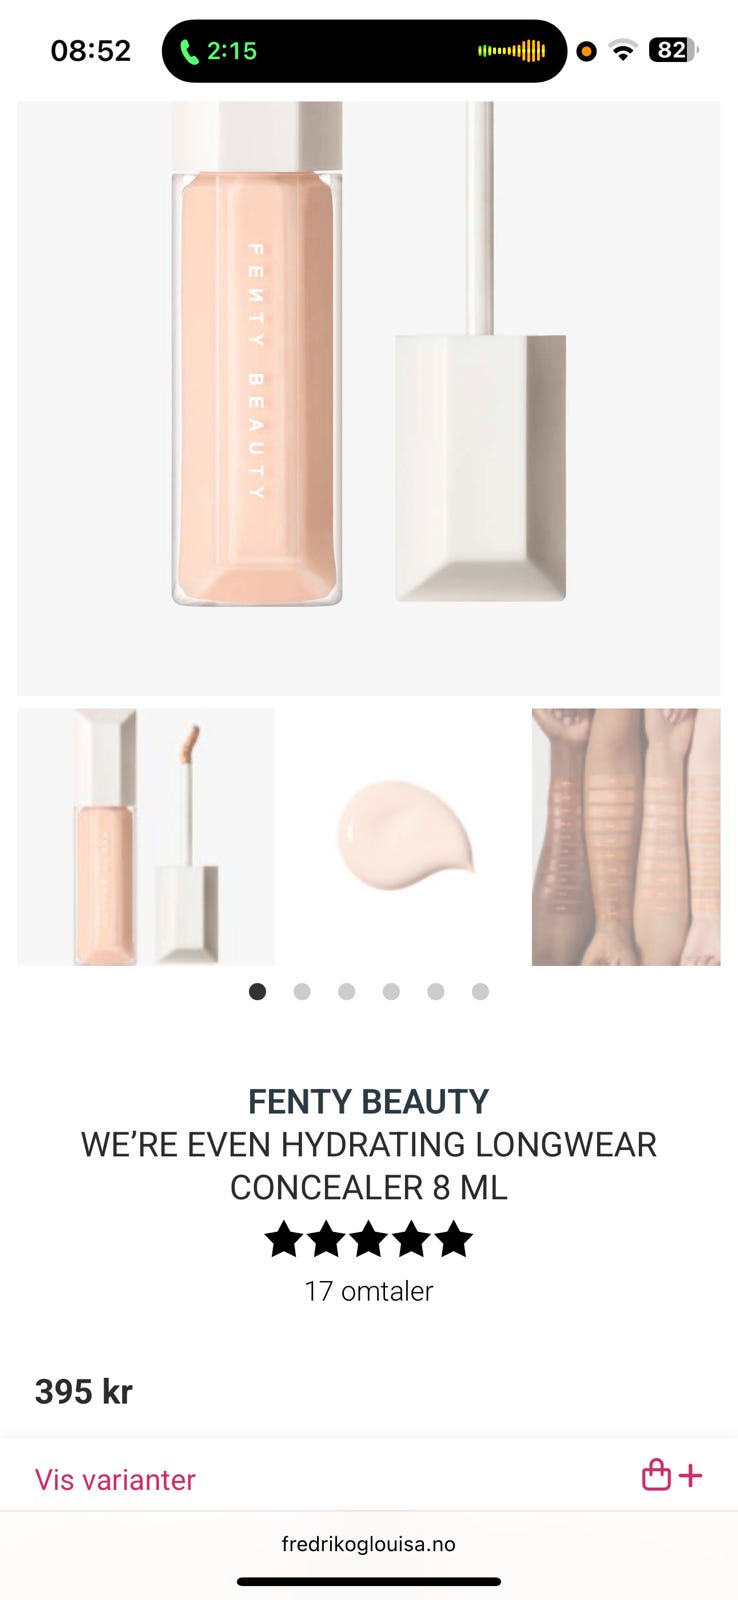The height and width of the screenshot is (1600, 738).
Task: Open the concealer with open wand thumbnail
Action: [x=146, y=837]
